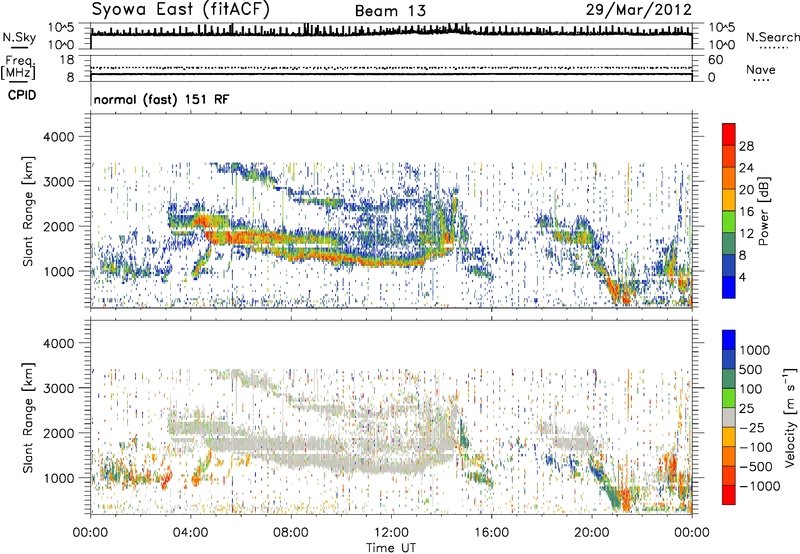Click the 'Syowa East (fitACF)' title

click(x=181, y=10)
